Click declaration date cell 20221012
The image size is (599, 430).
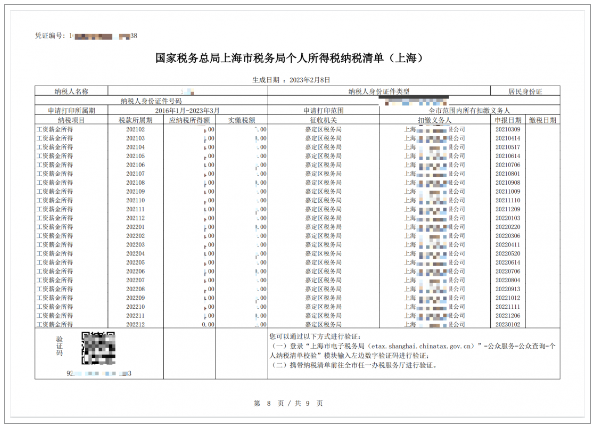pyautogui.click(x=508, y=298)
